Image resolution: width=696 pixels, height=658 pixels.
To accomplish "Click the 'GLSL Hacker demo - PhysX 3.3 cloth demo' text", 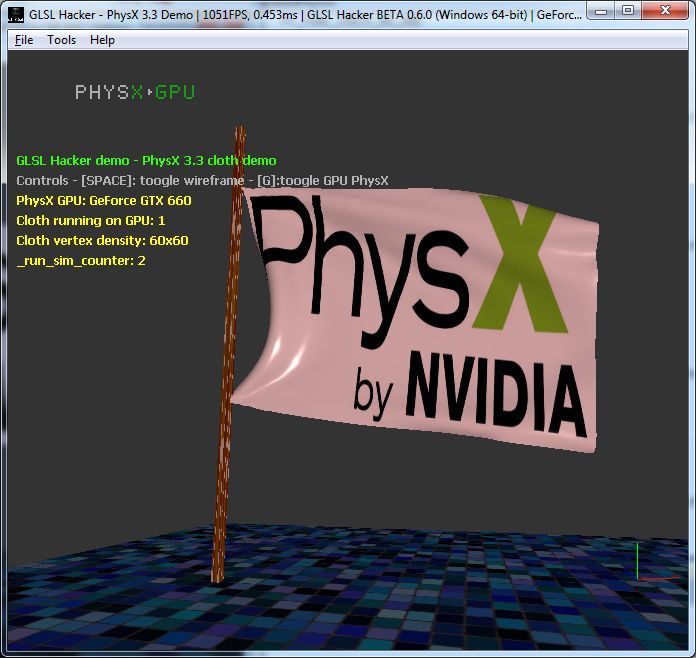I will coord(146,160).
